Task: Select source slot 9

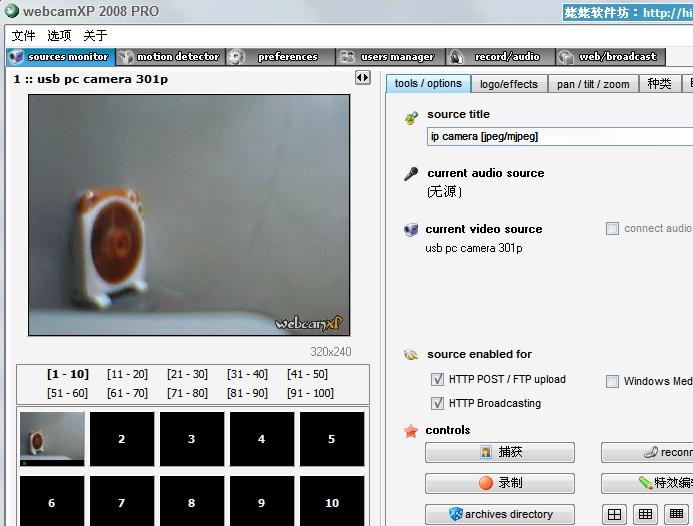Action: pyautogui.click(x=262, y=501)
